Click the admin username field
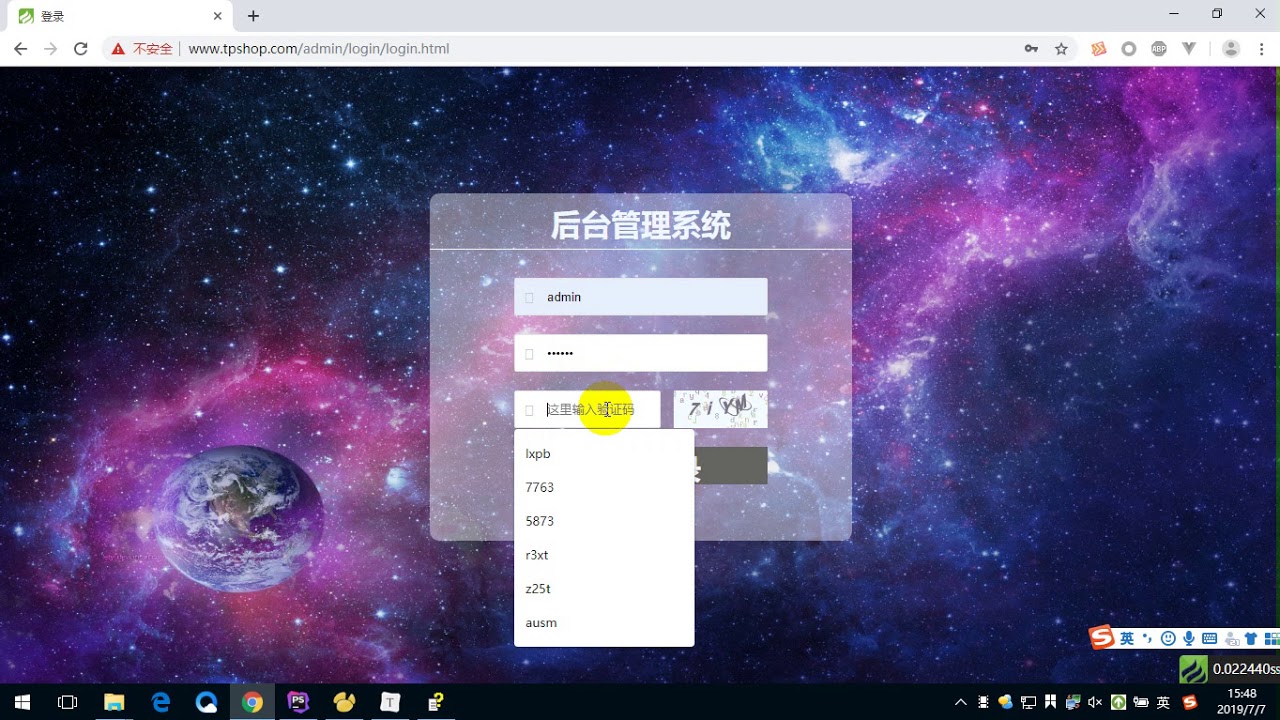Viewport: 1280px width, 720px height. tap(641, 297)
